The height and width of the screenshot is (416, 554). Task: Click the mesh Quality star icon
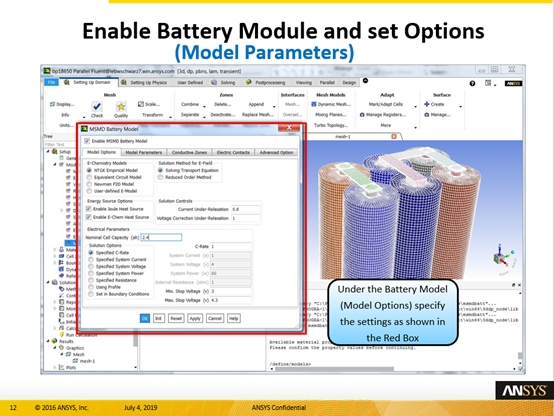(x=121, y=106)
